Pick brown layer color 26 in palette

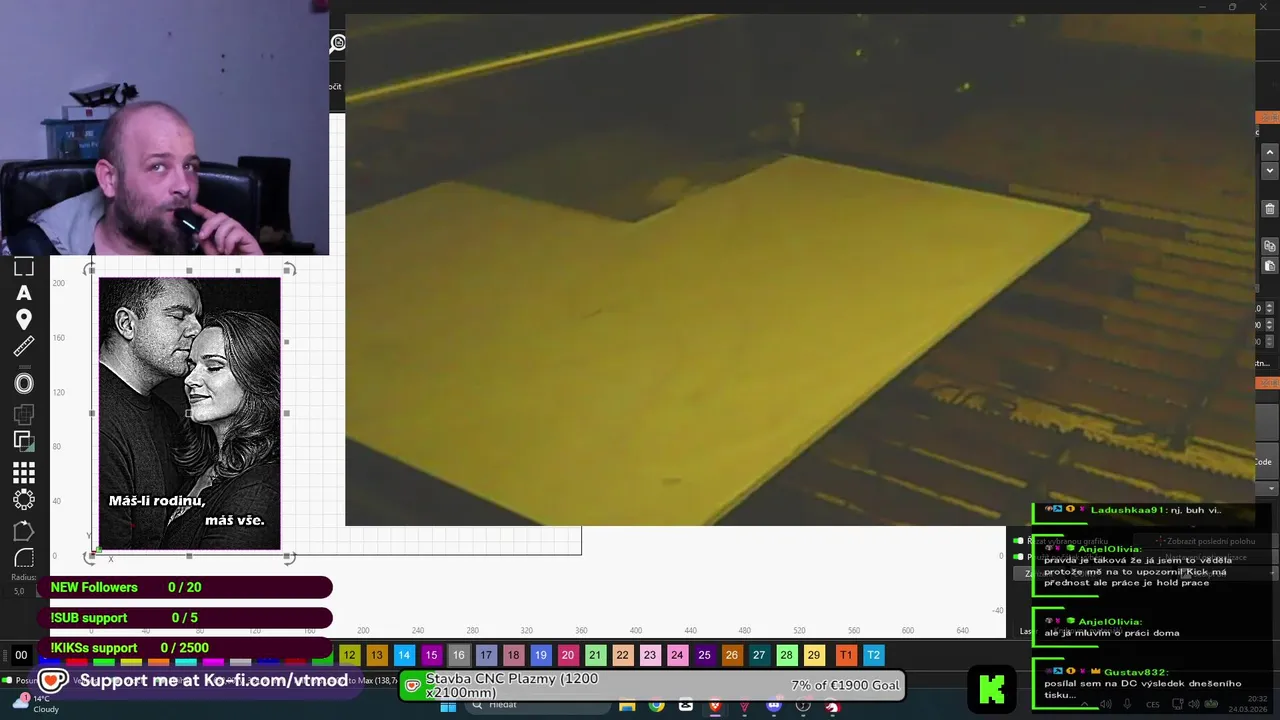(x=732, y=656)
